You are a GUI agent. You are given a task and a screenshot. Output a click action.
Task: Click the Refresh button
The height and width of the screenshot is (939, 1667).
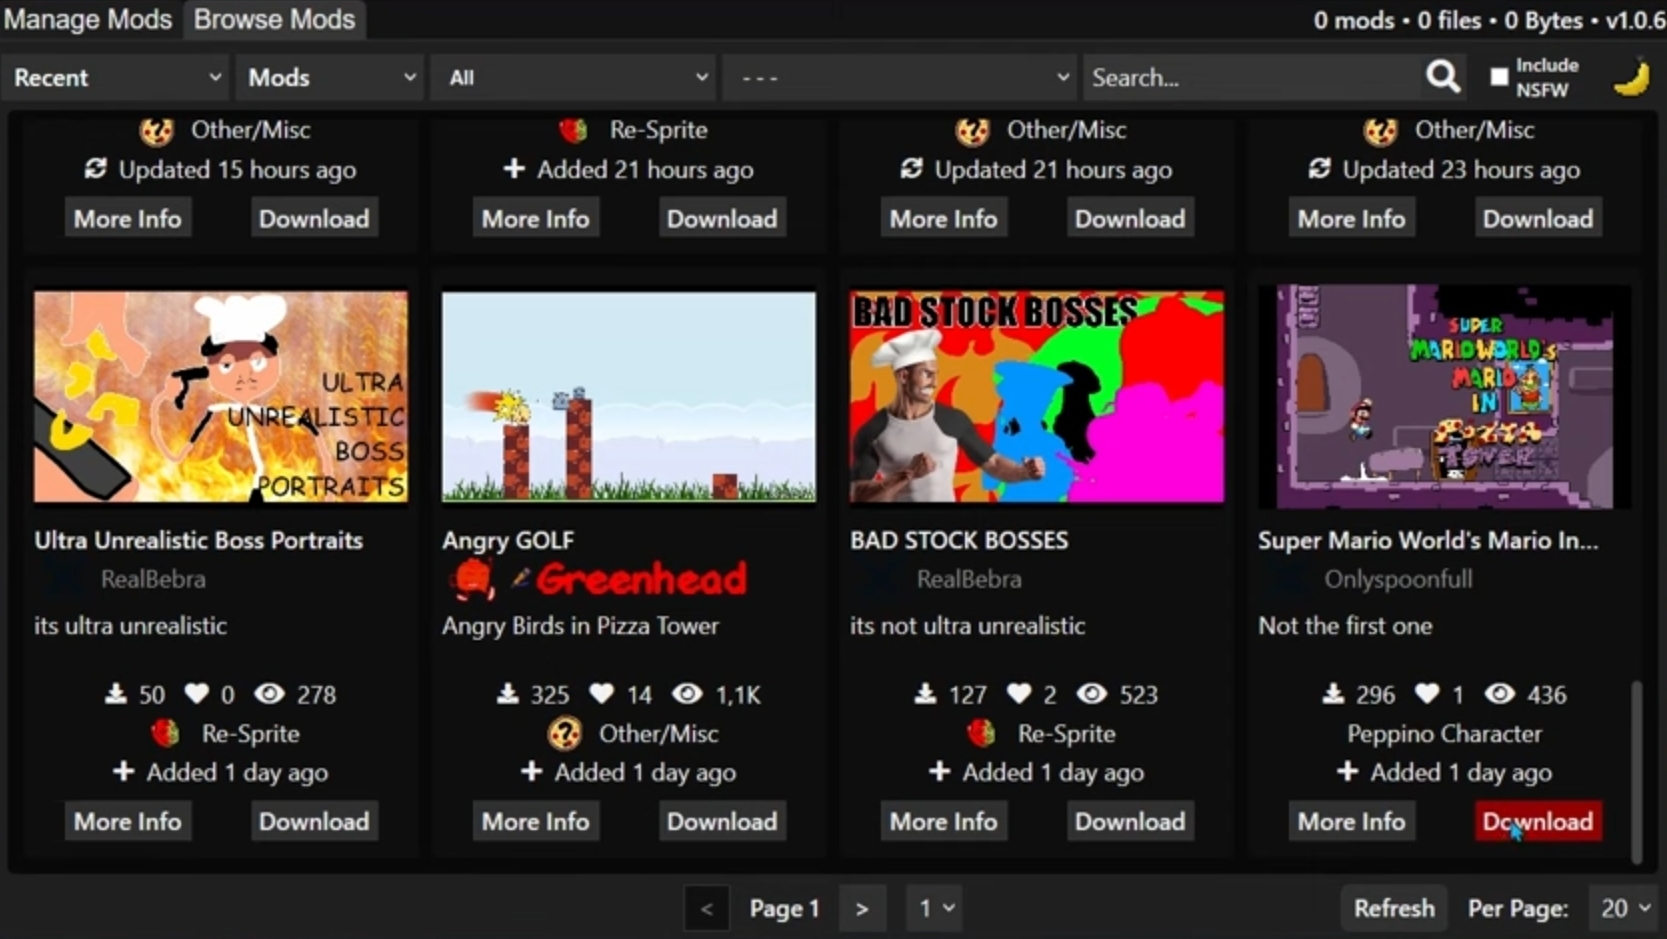tap(1394, 908)
